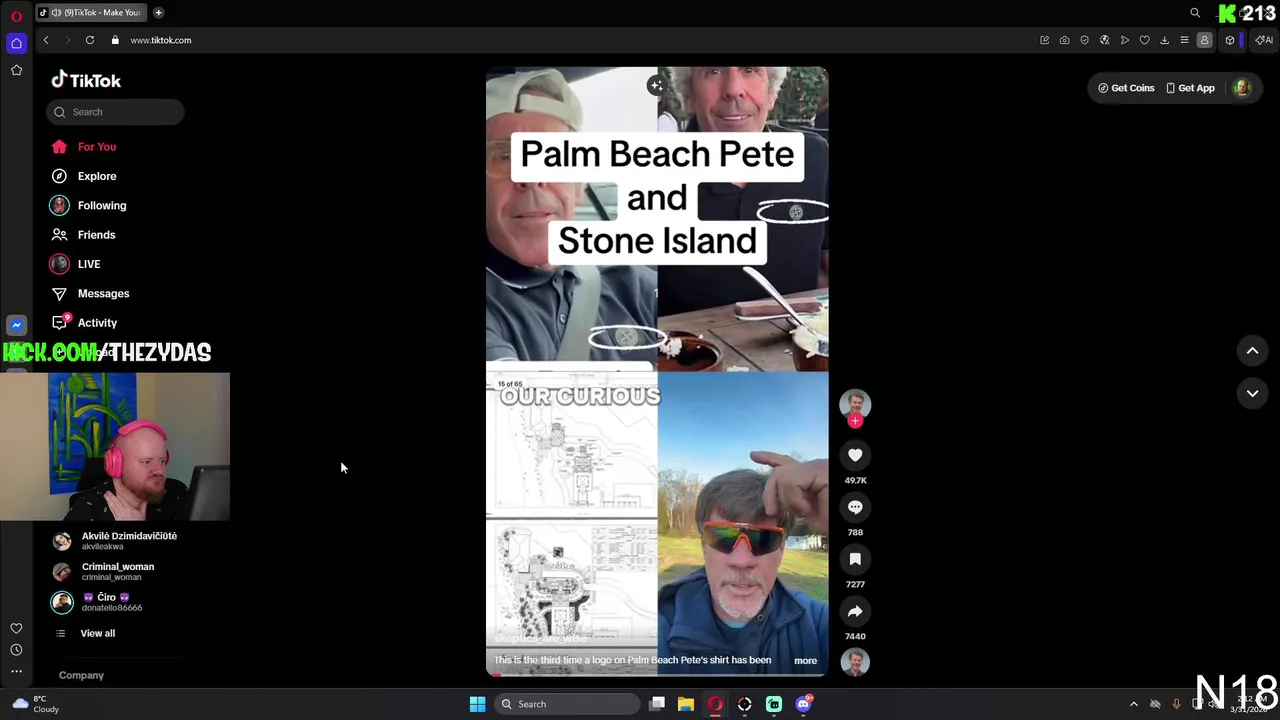Image resolution: width=1280 pixels, height=720 pixels.
Task: Click the toolbar heart bookmark icon
Action: click(x=1145, y=40)
